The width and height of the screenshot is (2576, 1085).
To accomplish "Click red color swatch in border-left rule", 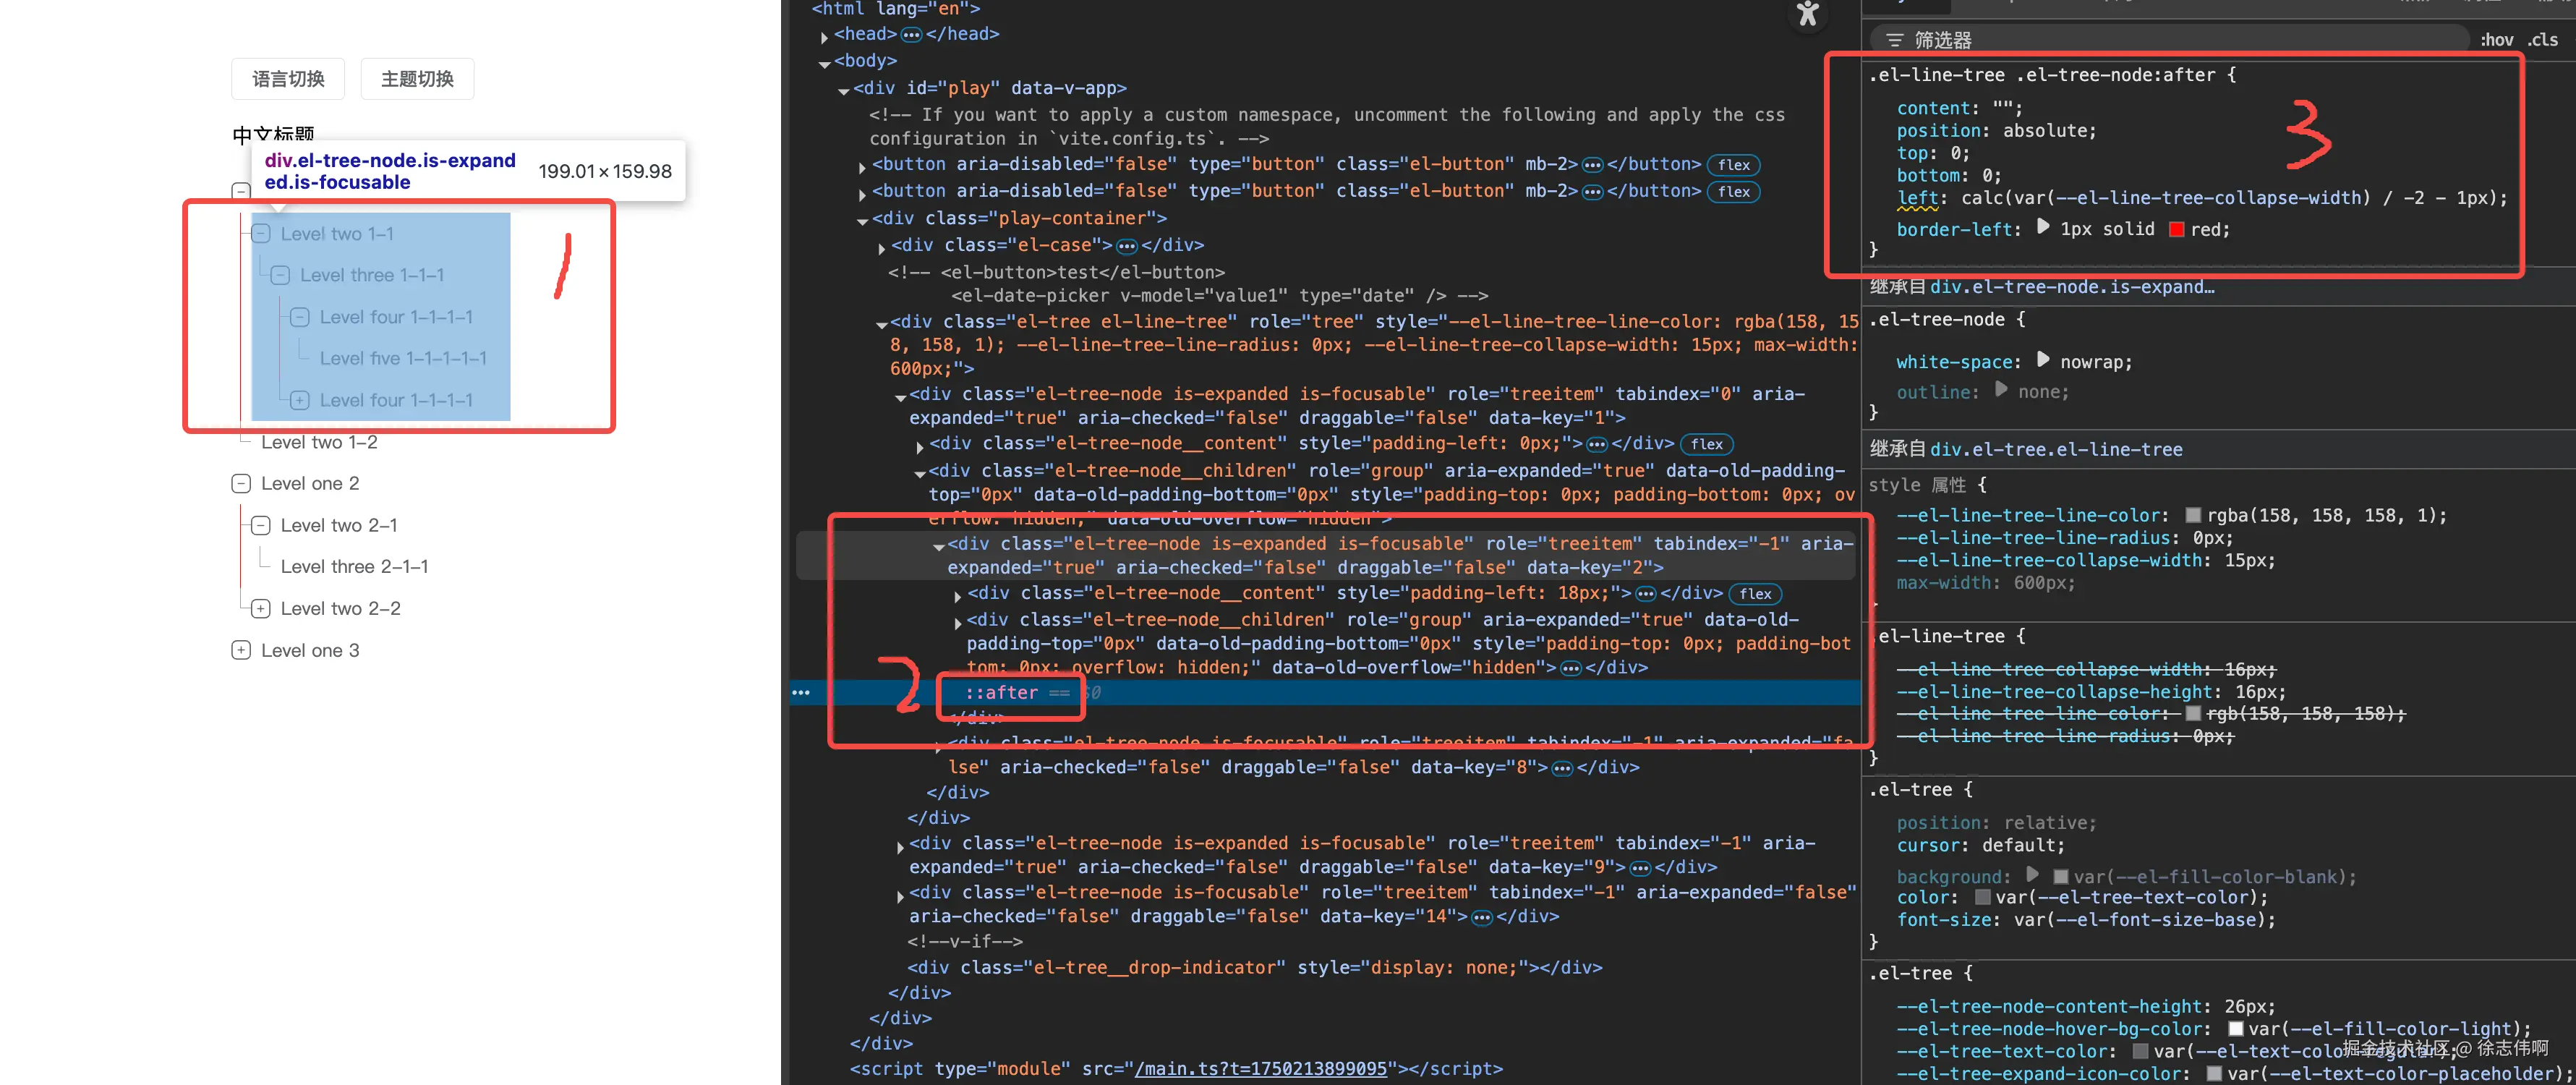I will 2176,230.
